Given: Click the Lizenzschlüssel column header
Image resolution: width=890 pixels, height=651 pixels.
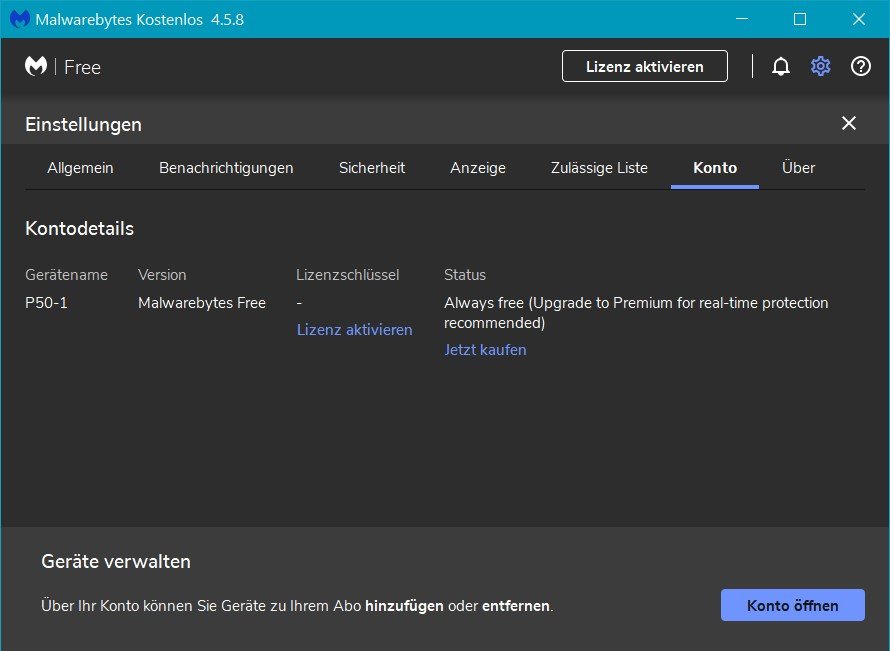Looking at the screenshot, I should click(347, 275).
